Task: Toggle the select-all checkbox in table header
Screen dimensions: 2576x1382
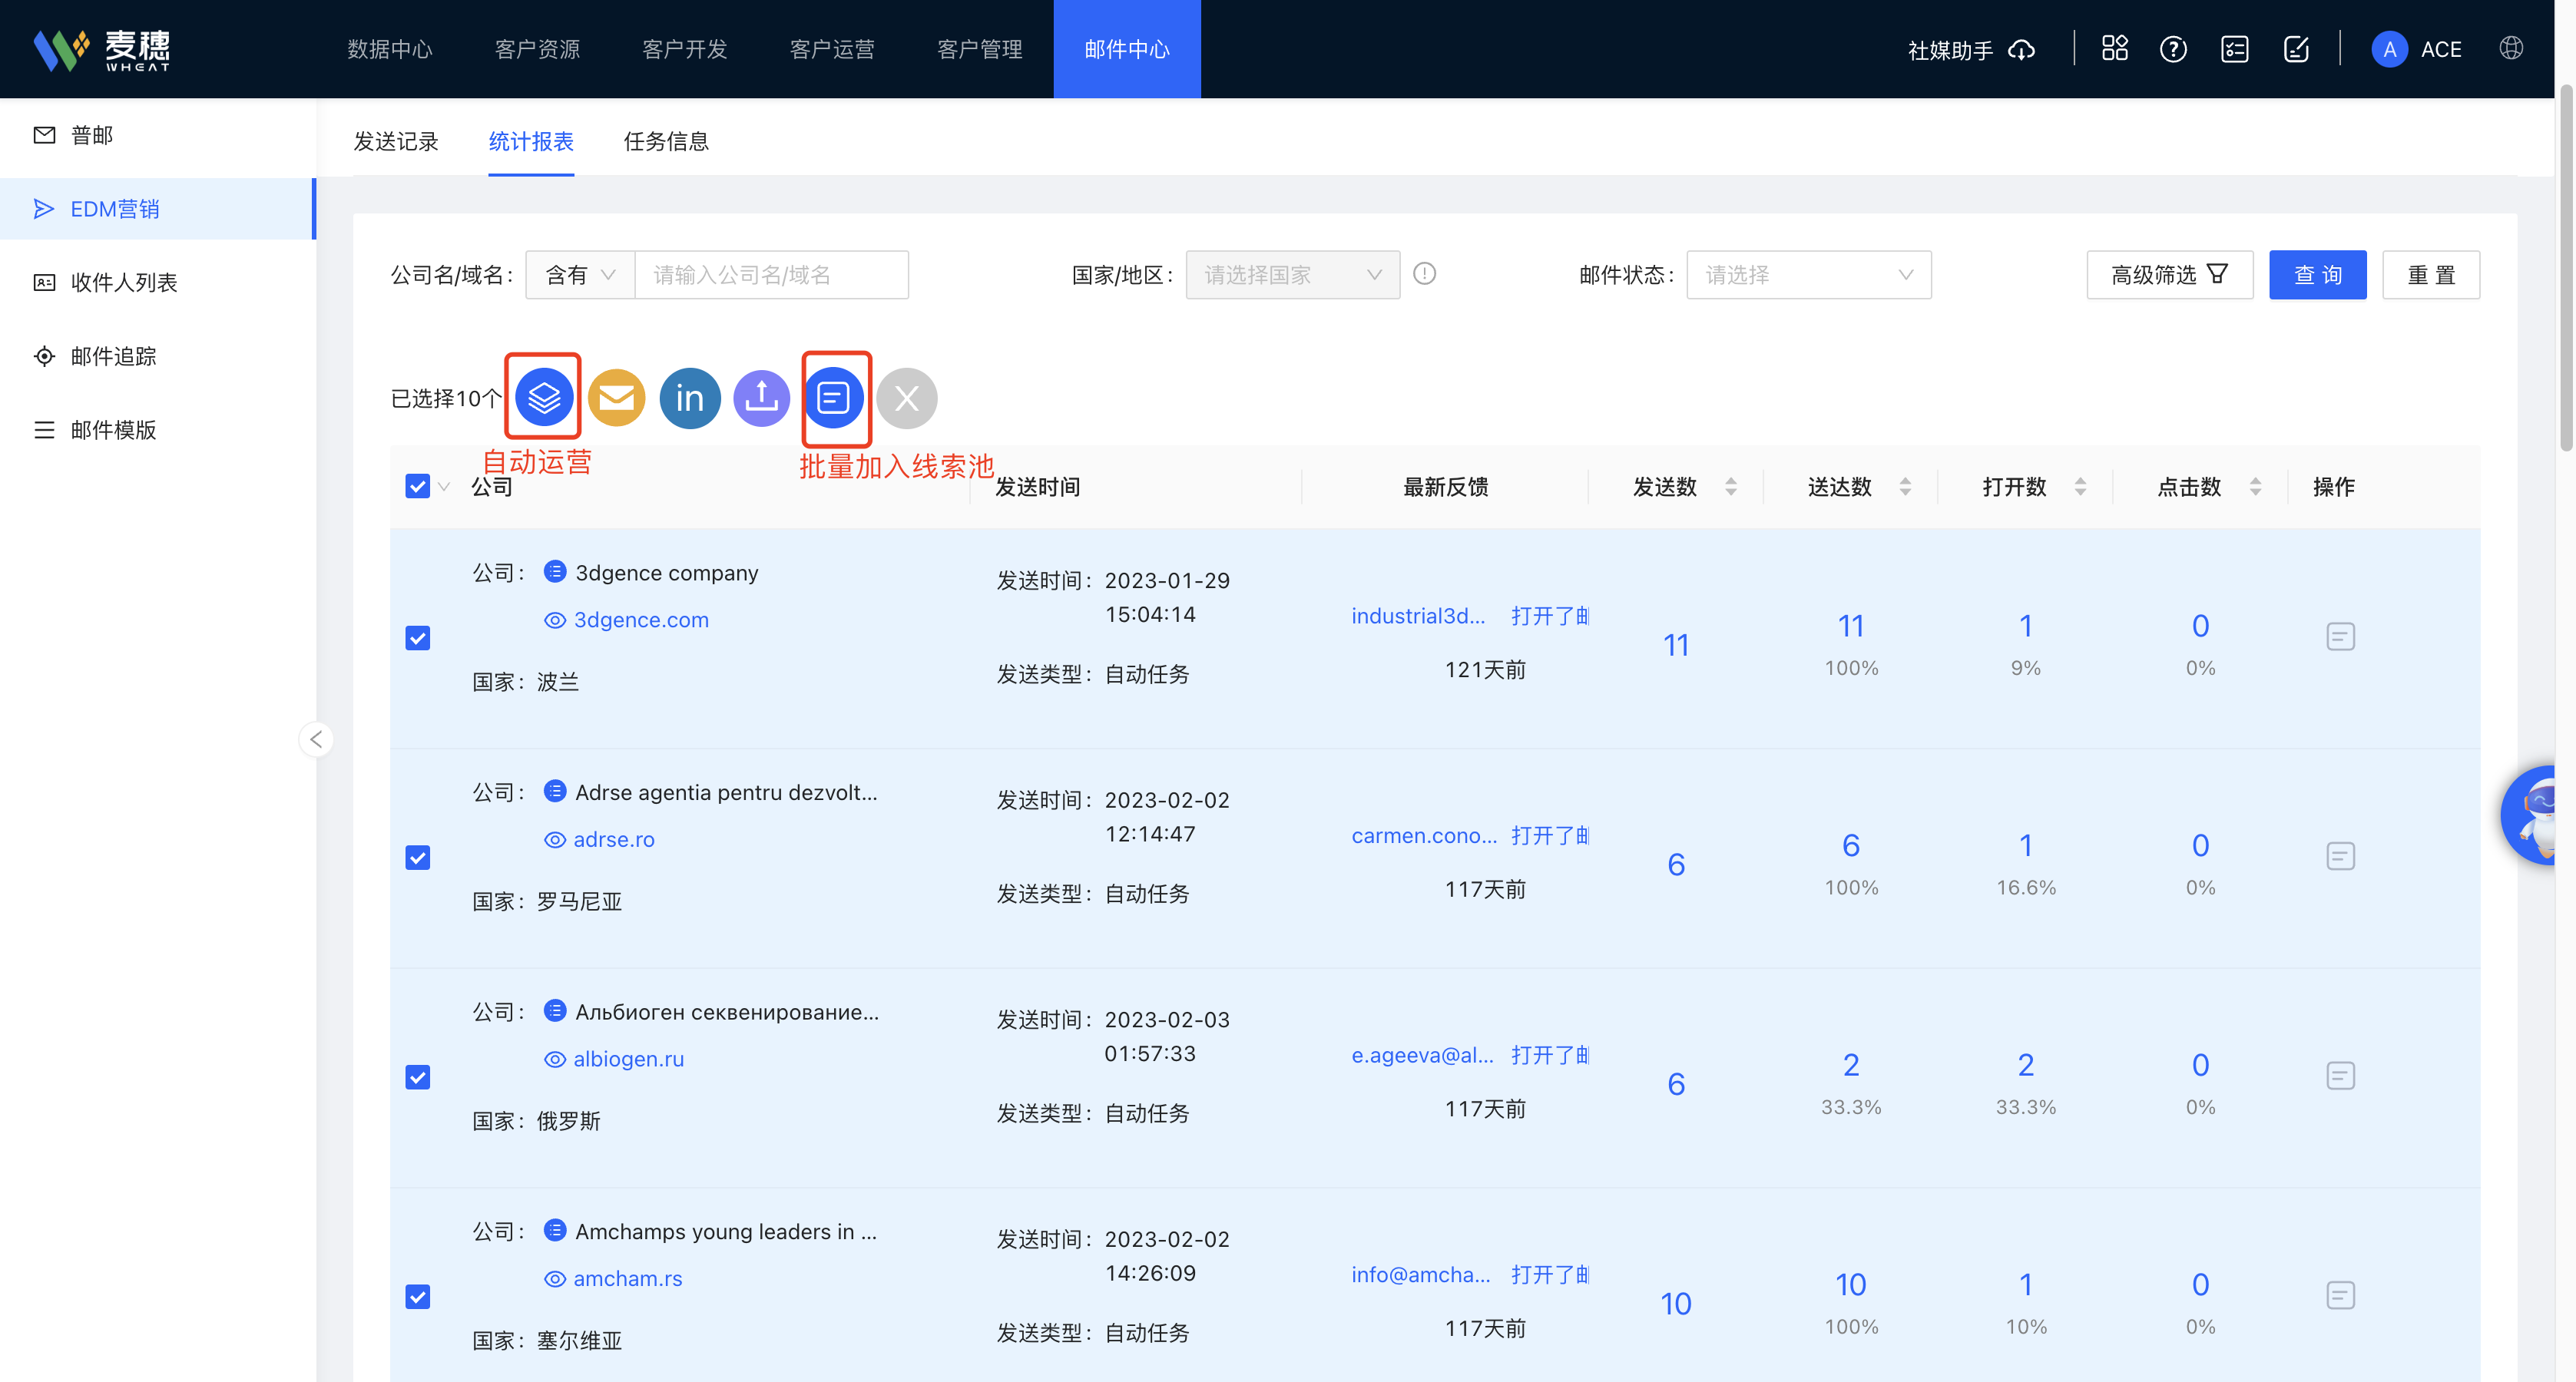Action: 417,486
